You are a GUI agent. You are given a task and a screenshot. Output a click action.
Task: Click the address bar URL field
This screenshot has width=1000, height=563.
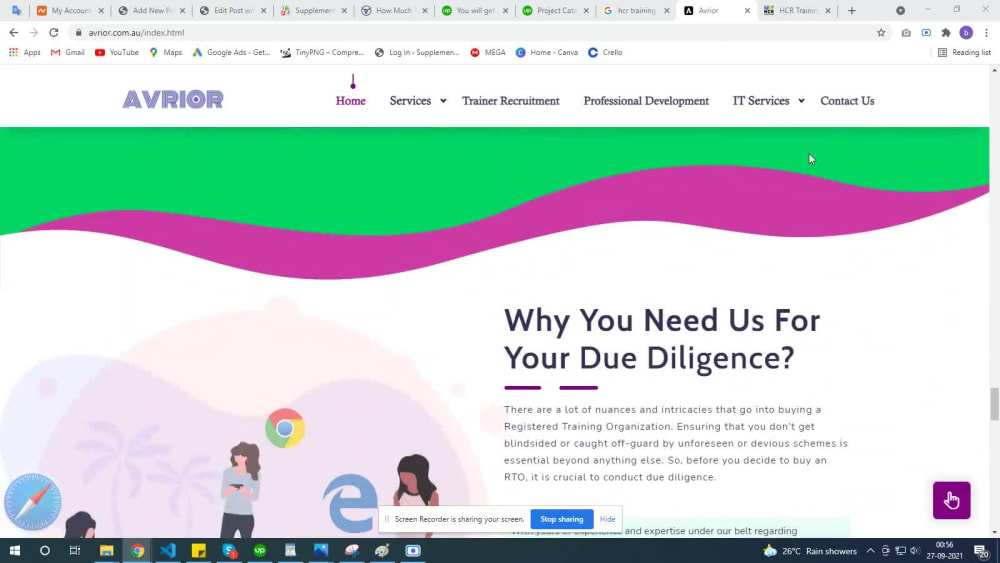coord(472,33)
